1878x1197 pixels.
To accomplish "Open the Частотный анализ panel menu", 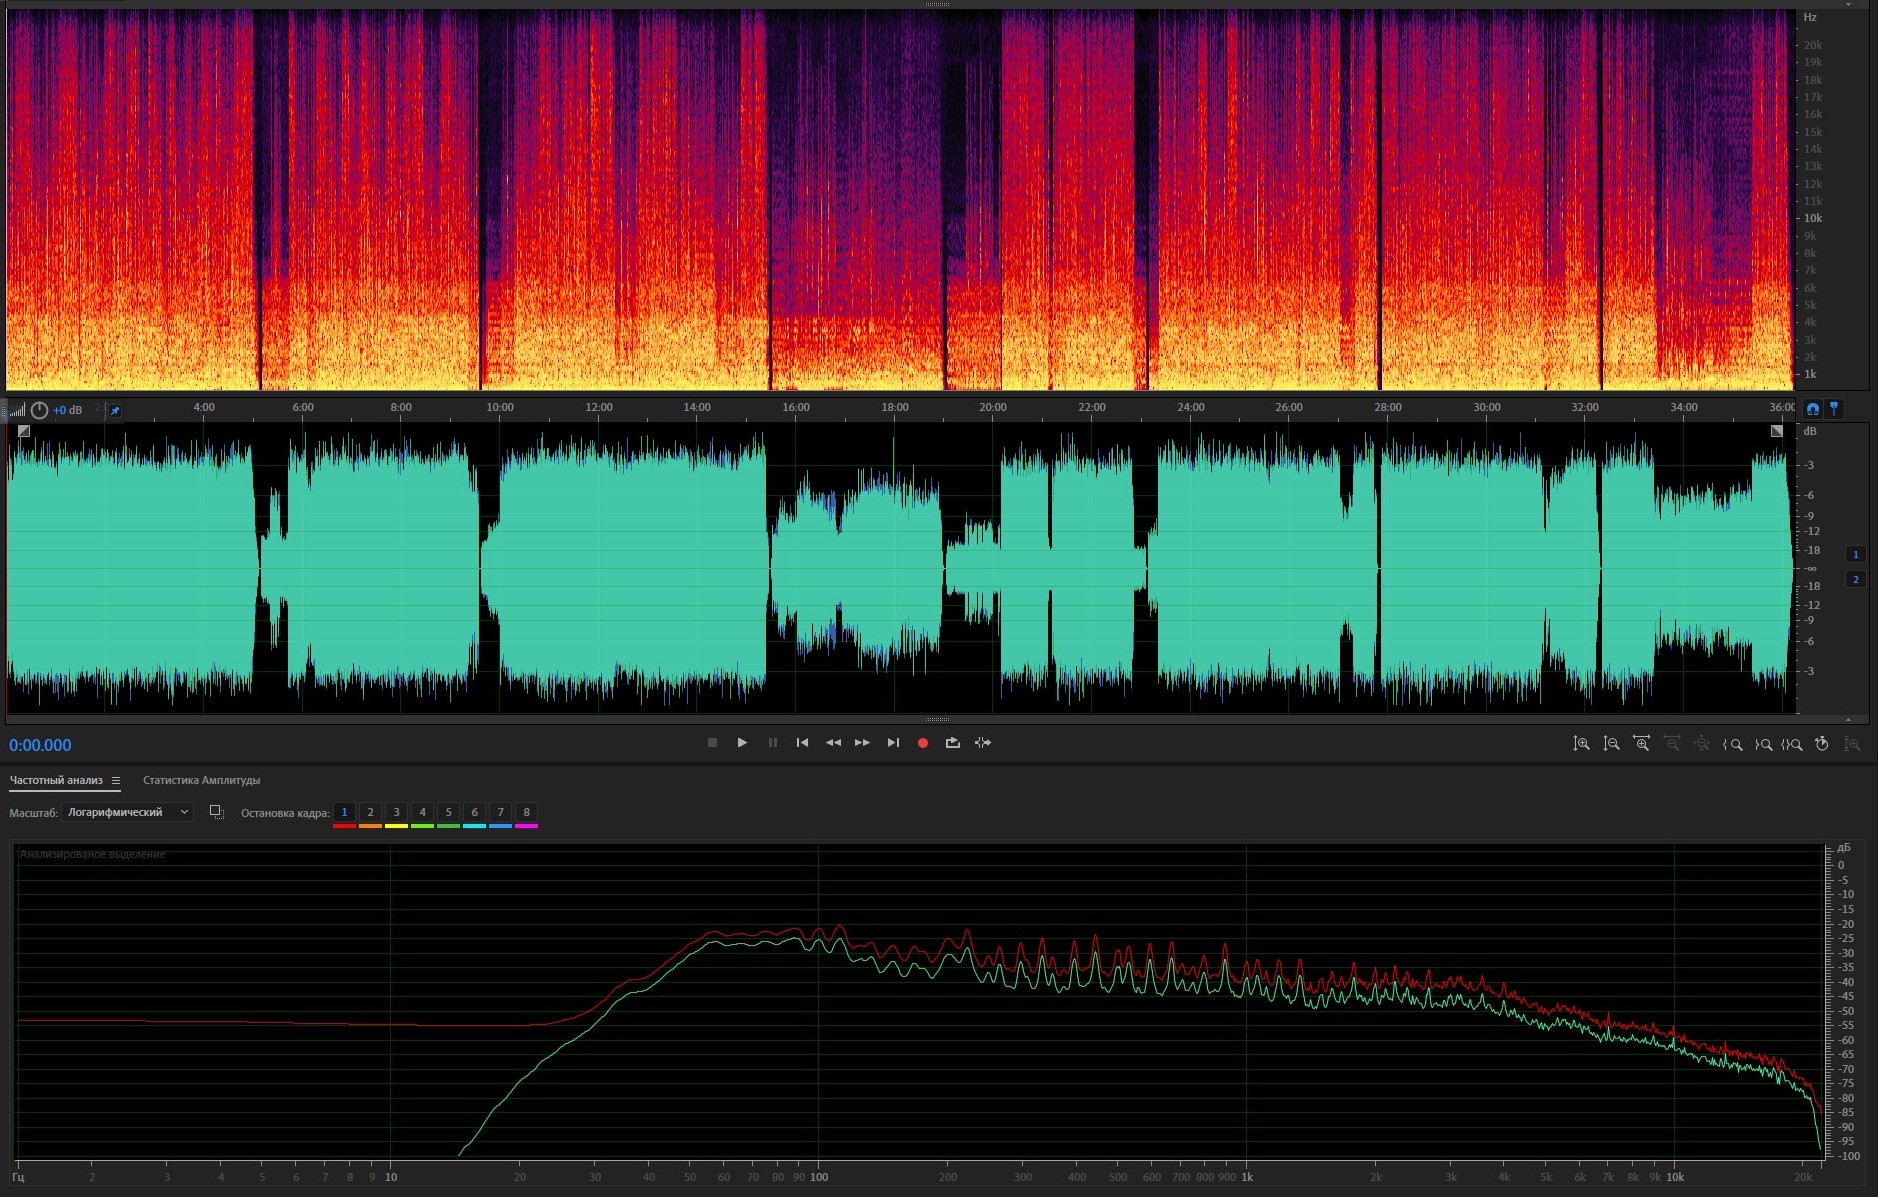I will tap(116, 781).
